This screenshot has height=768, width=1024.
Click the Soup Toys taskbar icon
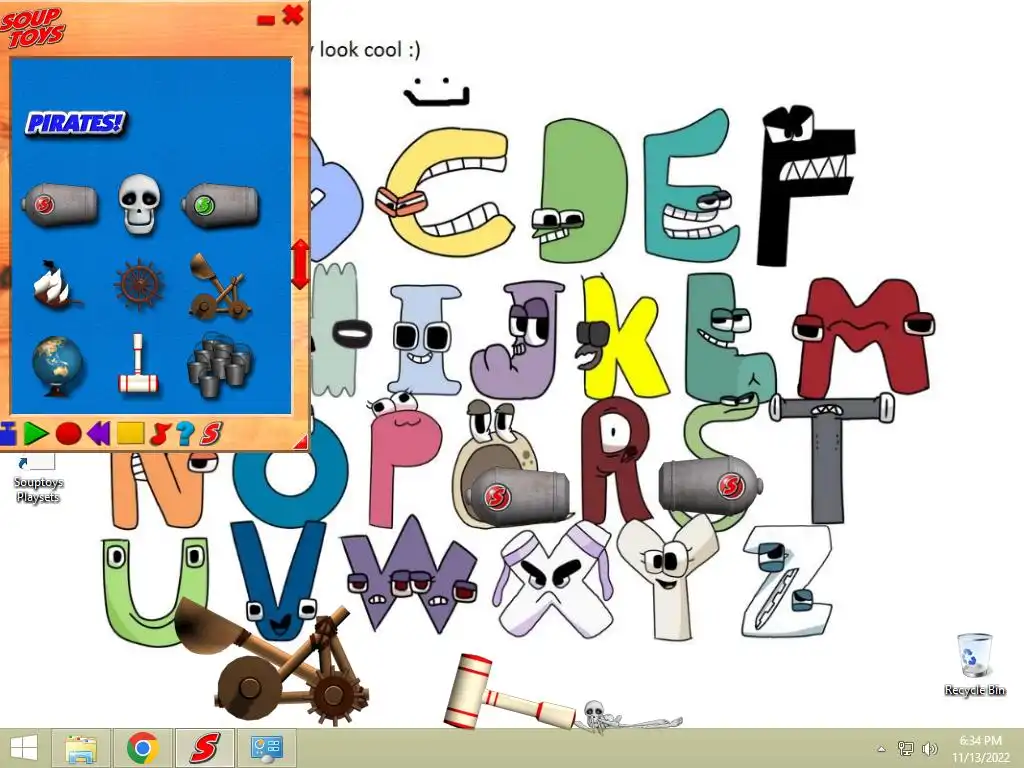205,748
